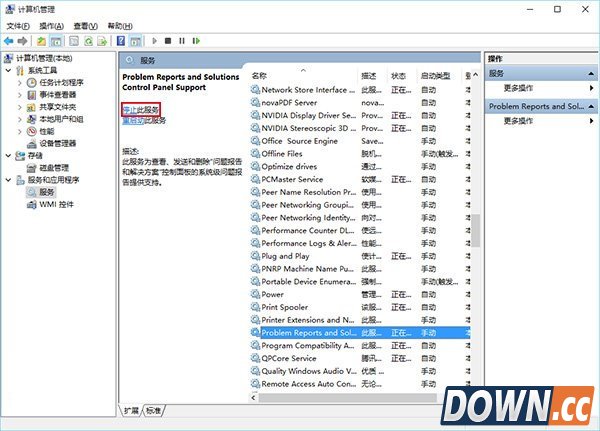Click the 重启动 this service link

pos(131,120)
